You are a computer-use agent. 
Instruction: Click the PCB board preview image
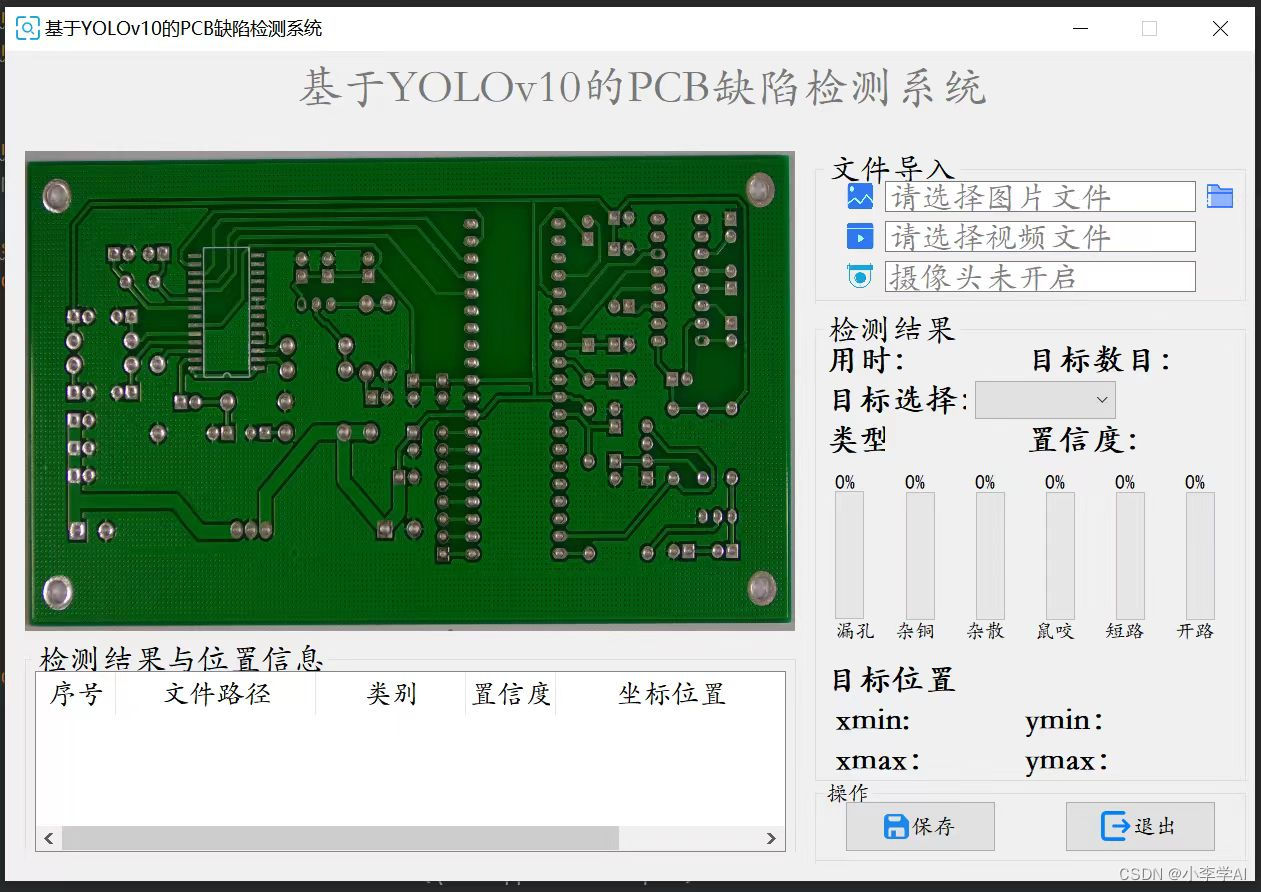tap(410, 390)
